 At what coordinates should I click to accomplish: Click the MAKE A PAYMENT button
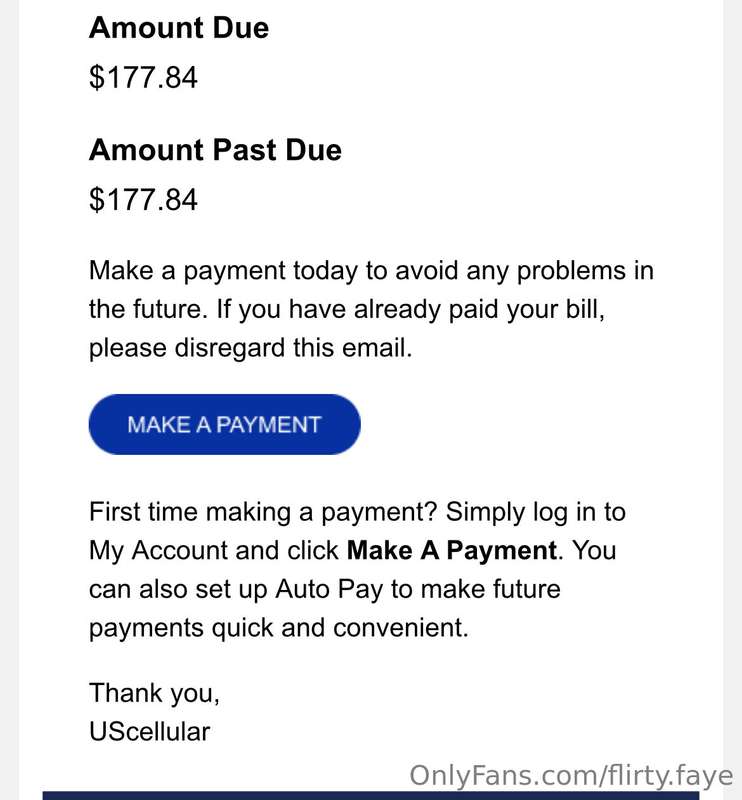point(225,424)
